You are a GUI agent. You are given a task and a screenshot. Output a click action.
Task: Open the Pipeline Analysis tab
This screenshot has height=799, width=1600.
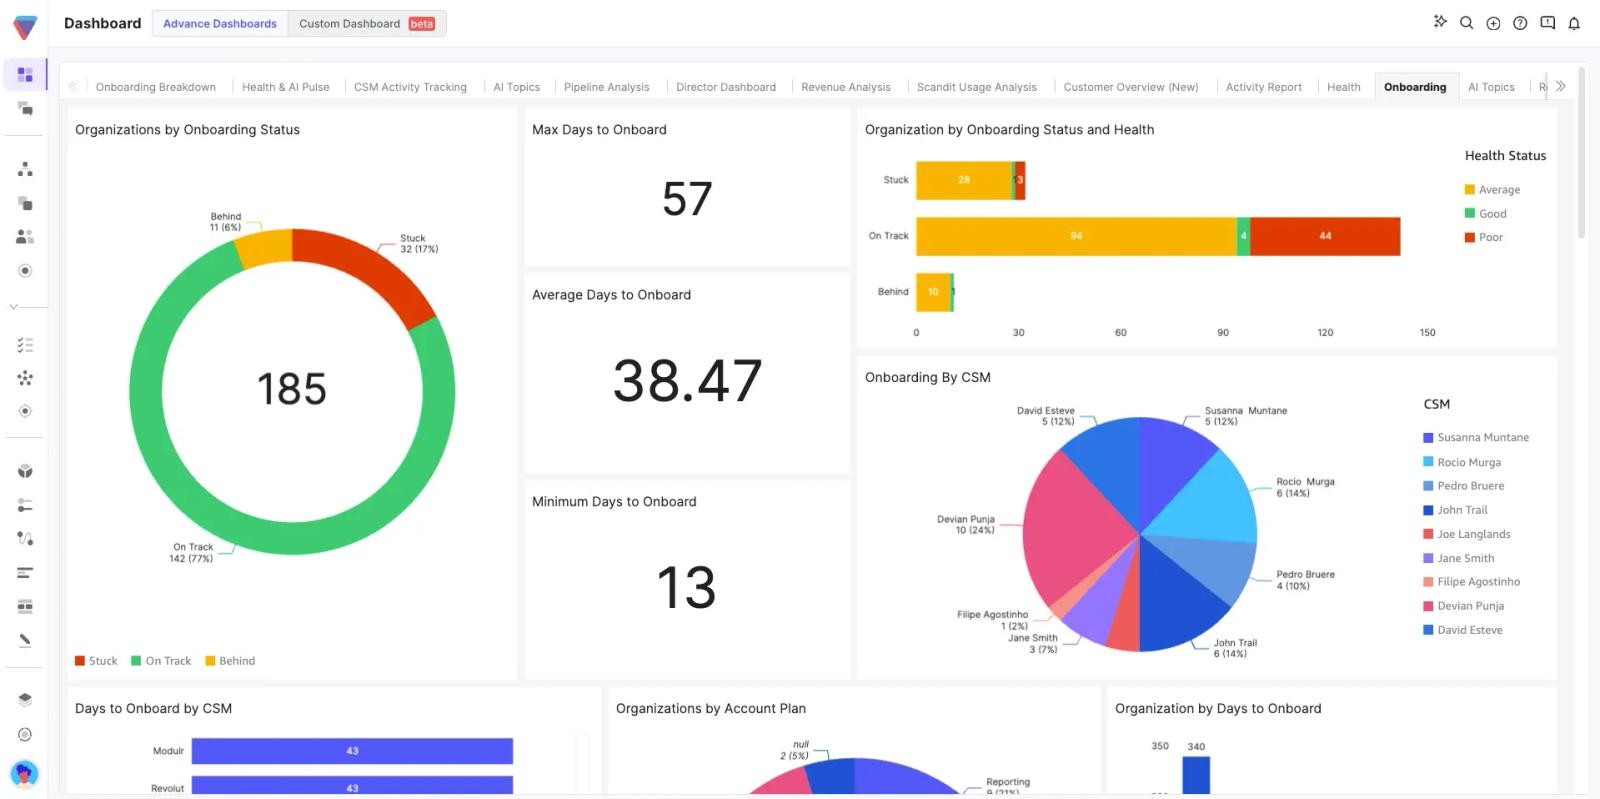pyautogui.click(x=607, y=87)
